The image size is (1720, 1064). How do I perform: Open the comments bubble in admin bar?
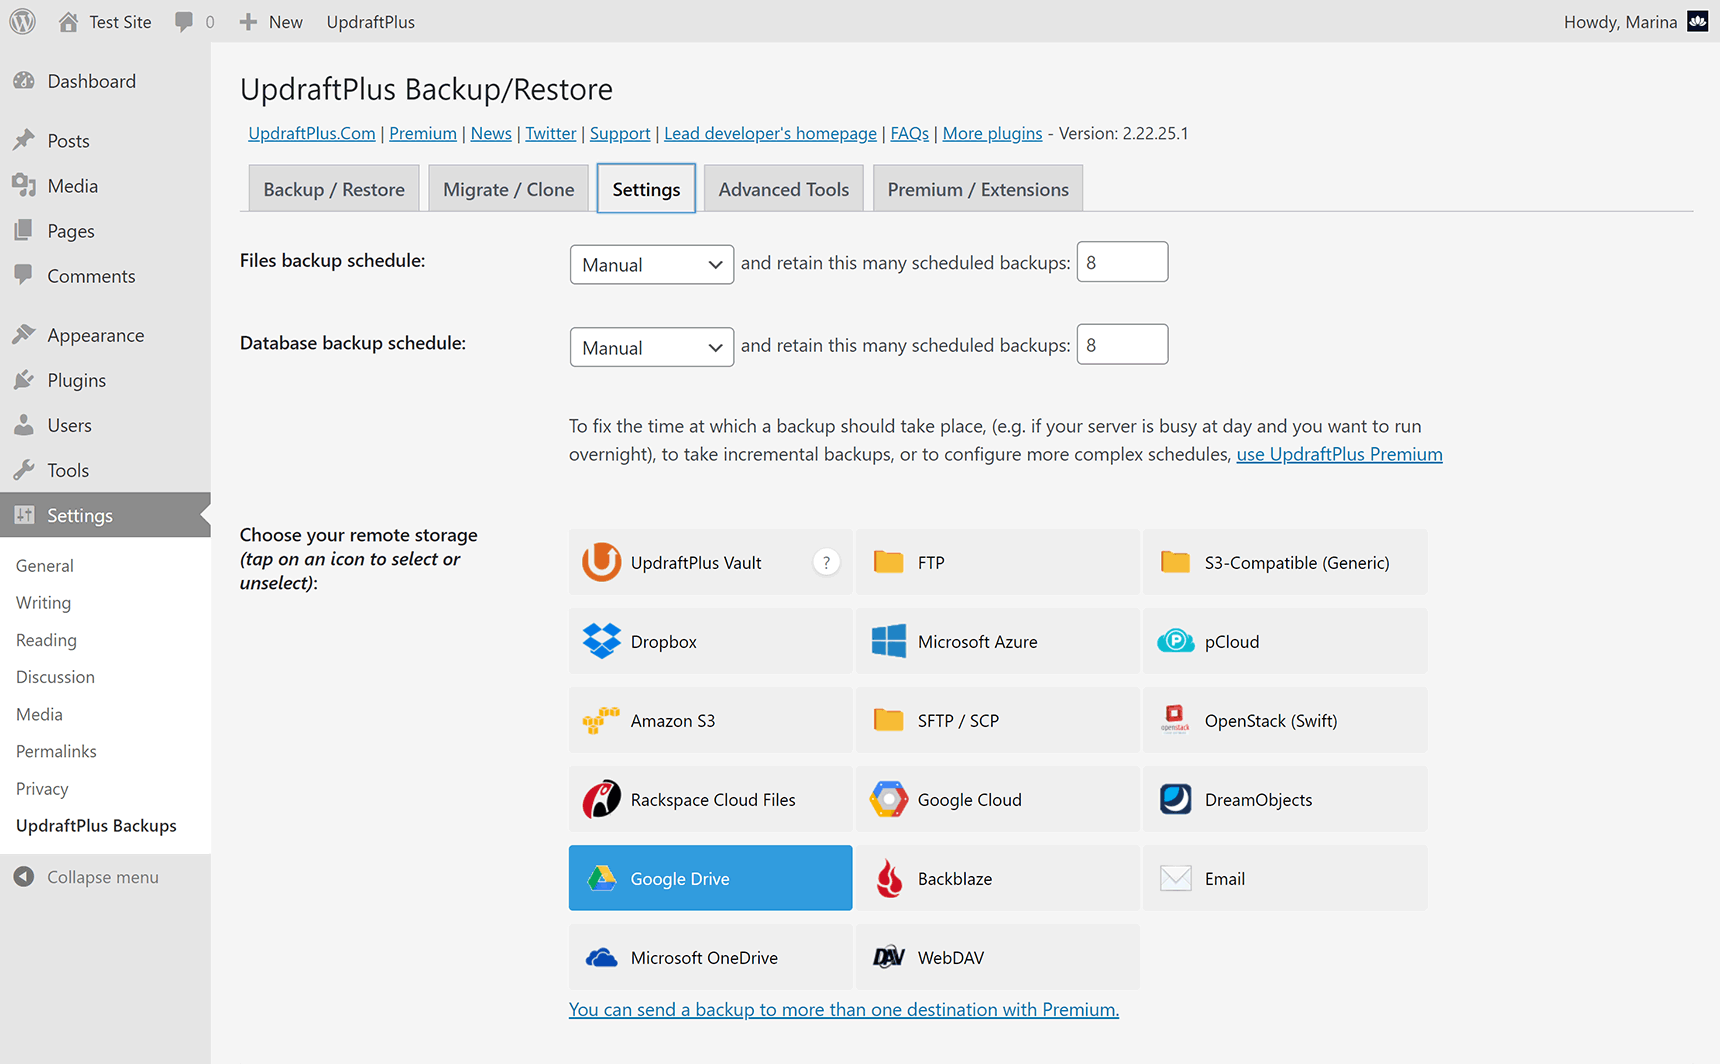(184, 21)
